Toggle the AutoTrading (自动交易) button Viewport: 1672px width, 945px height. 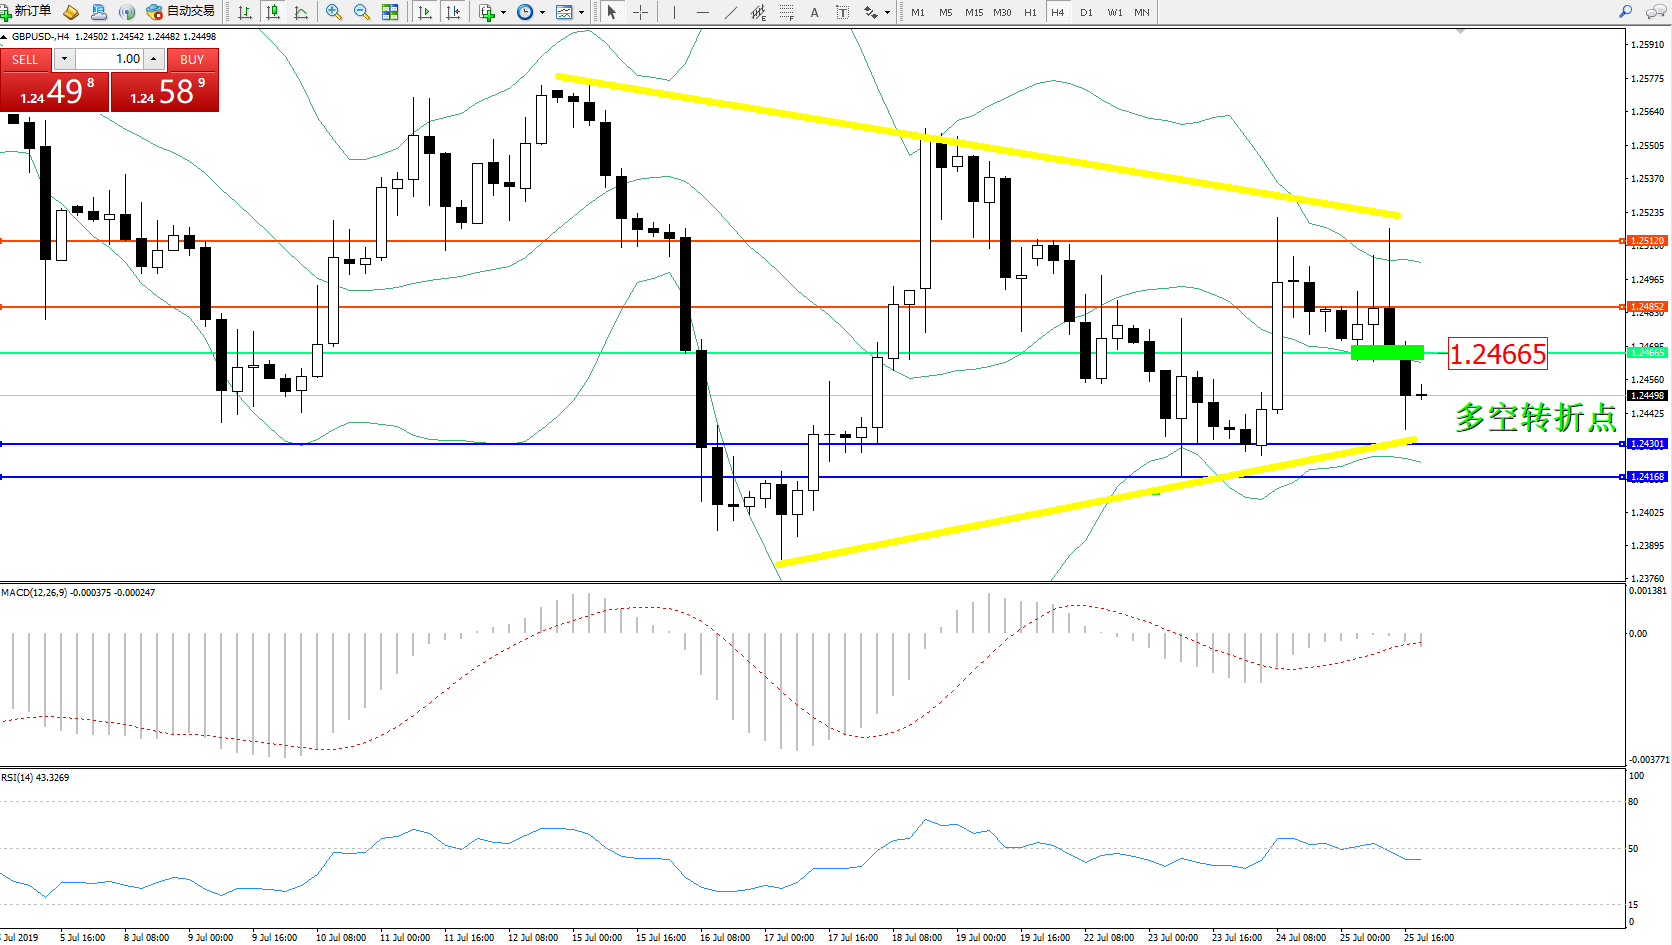click(181, 11)
